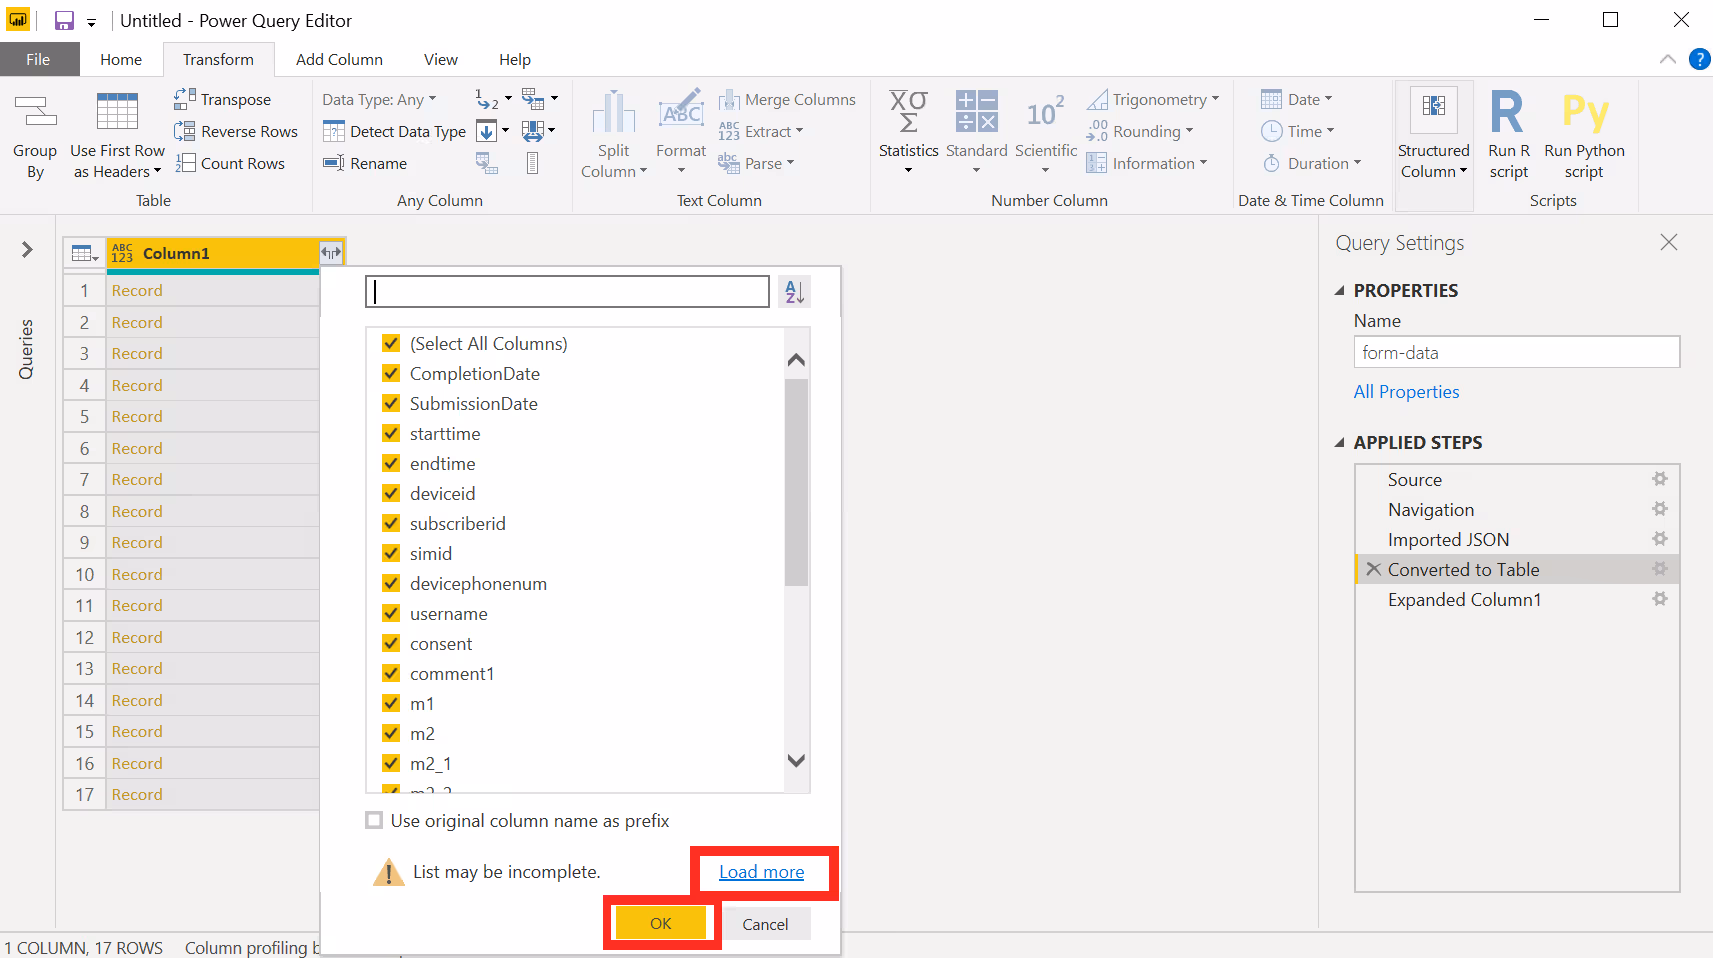Click the Transpose table button
Viewport: 1713px width, 958px height.
222,99
